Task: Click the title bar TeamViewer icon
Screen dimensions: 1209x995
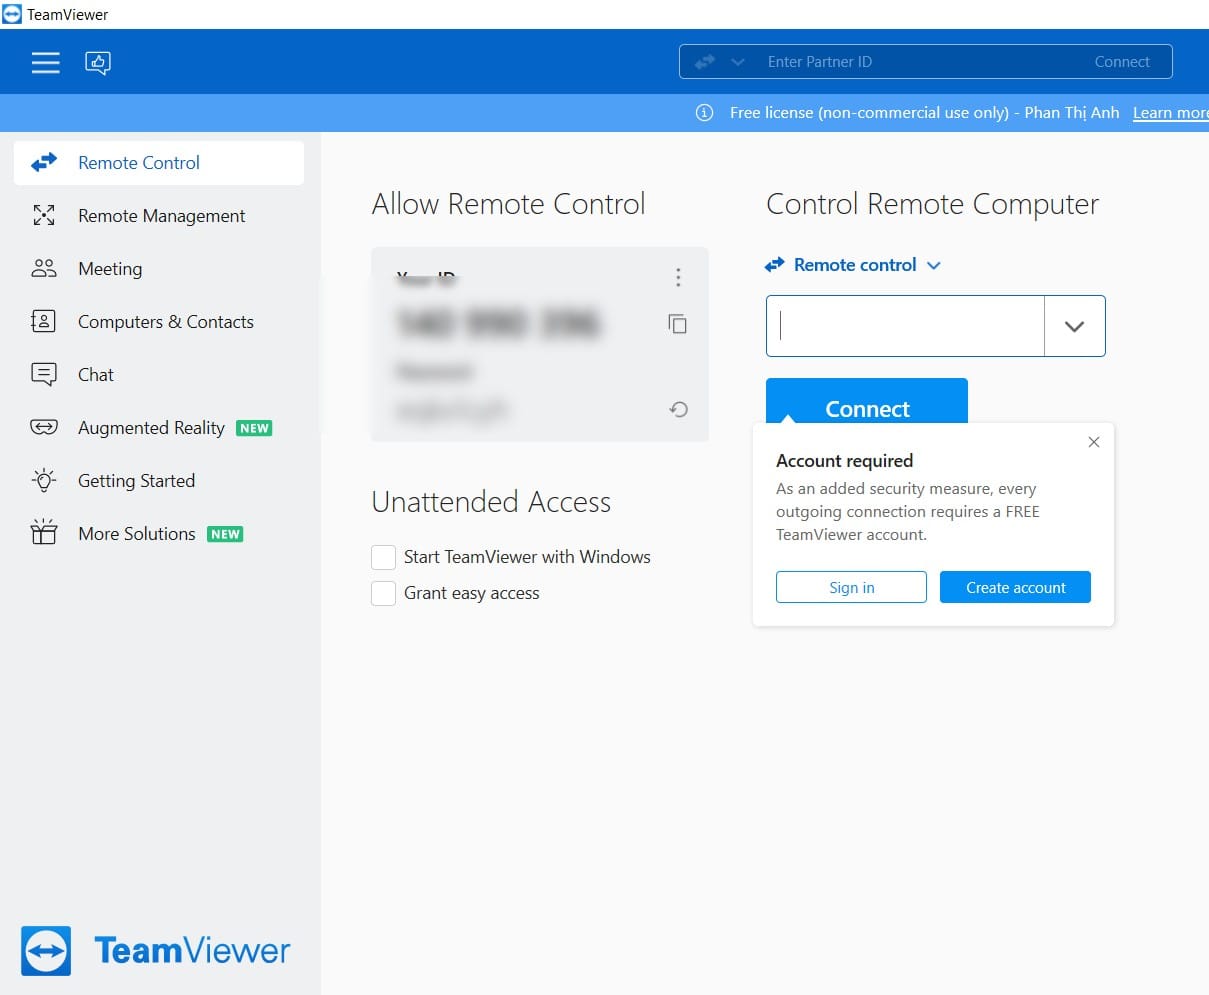Action: point(12,14)
